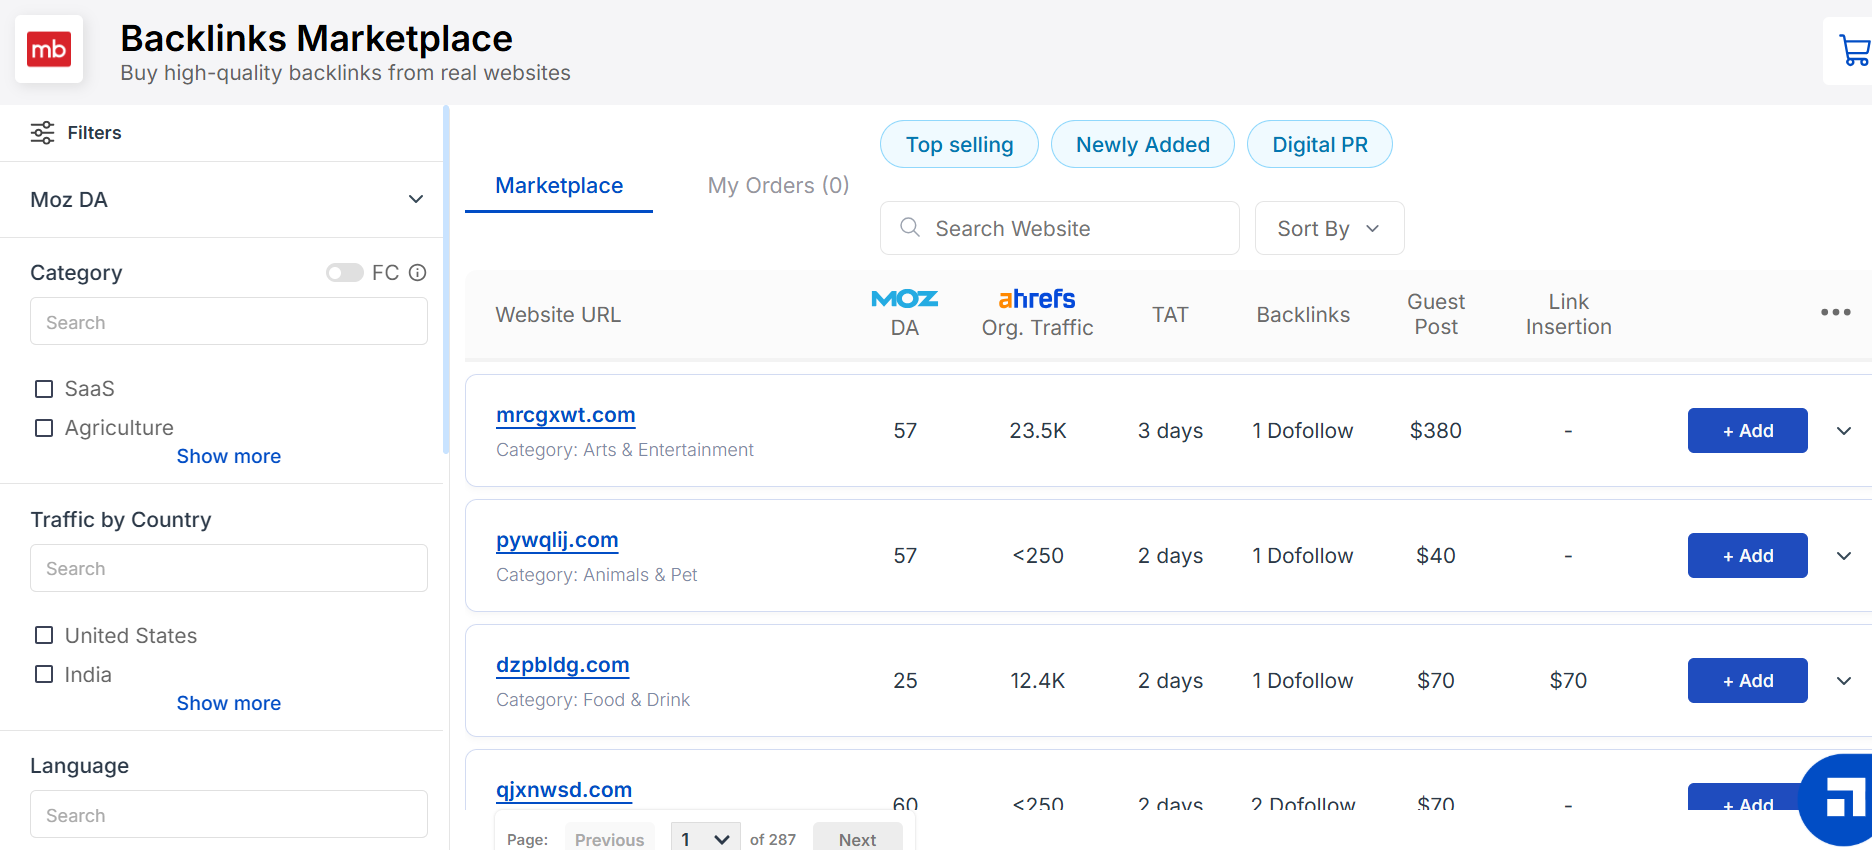Click the FC info icon
The width and height of the screenshot is (1872, 850).
point(418,272)
